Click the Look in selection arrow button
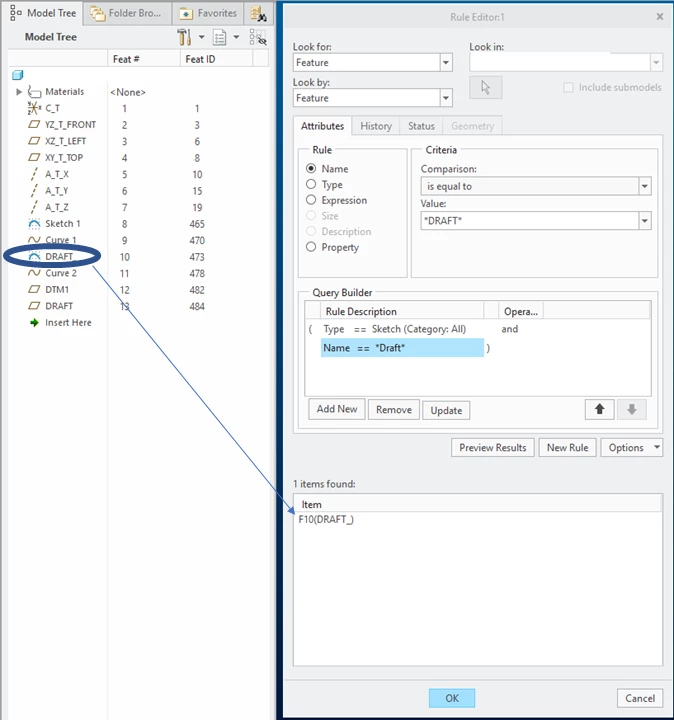This screenshot has height=720, width=674. click(485, 87)
